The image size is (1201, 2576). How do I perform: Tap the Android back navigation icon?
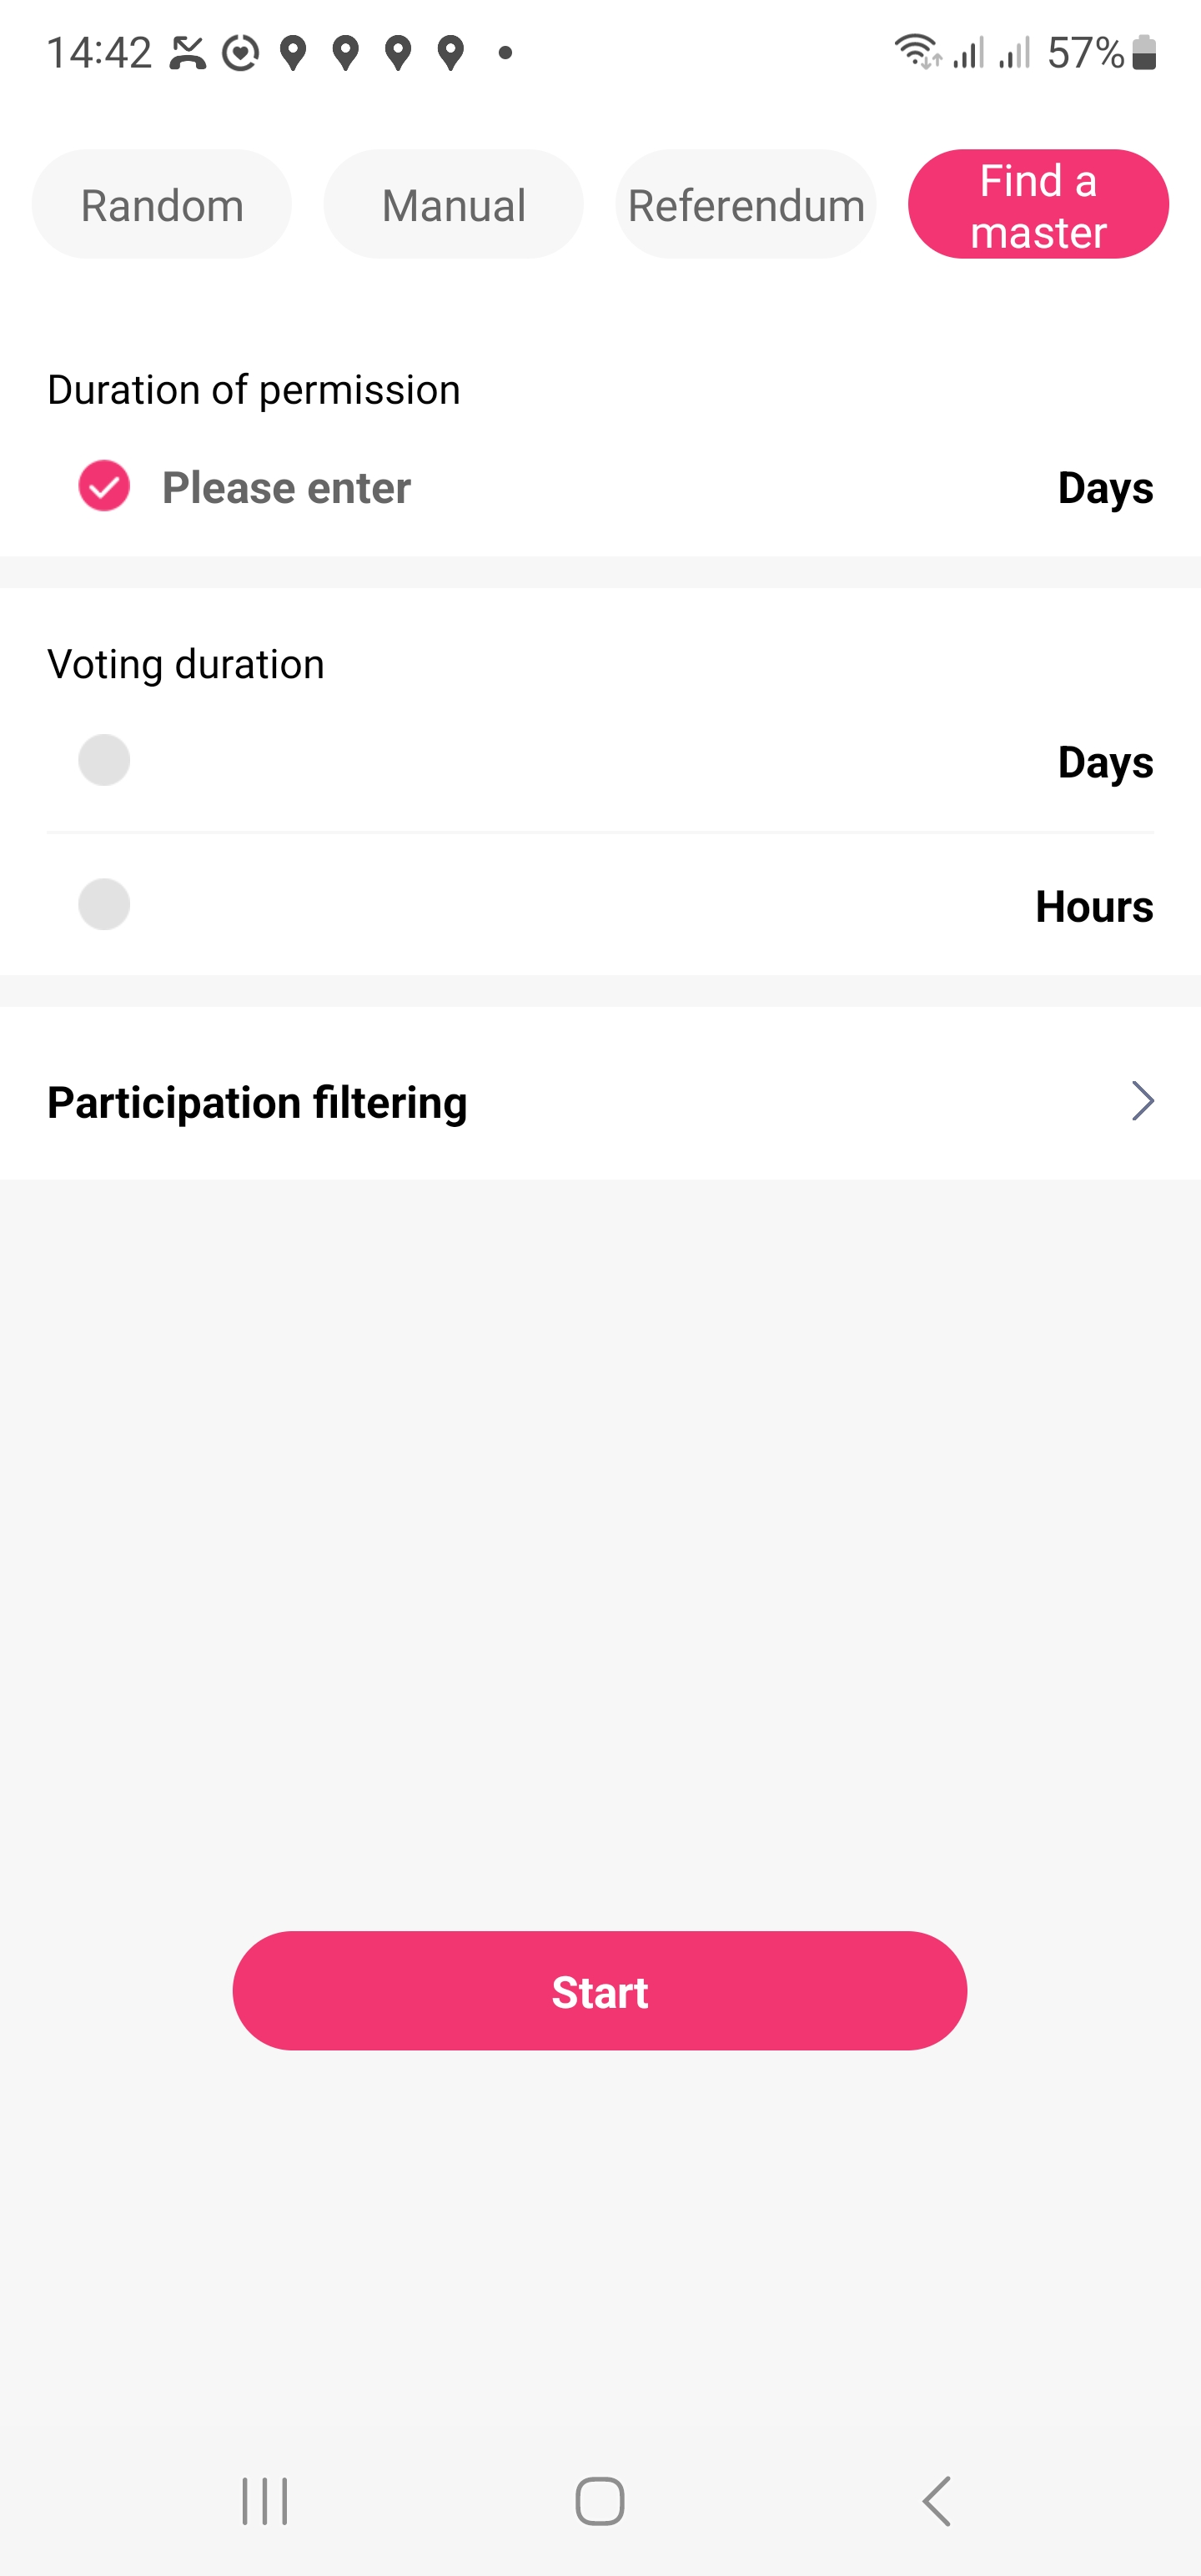tap(936, 2501)
